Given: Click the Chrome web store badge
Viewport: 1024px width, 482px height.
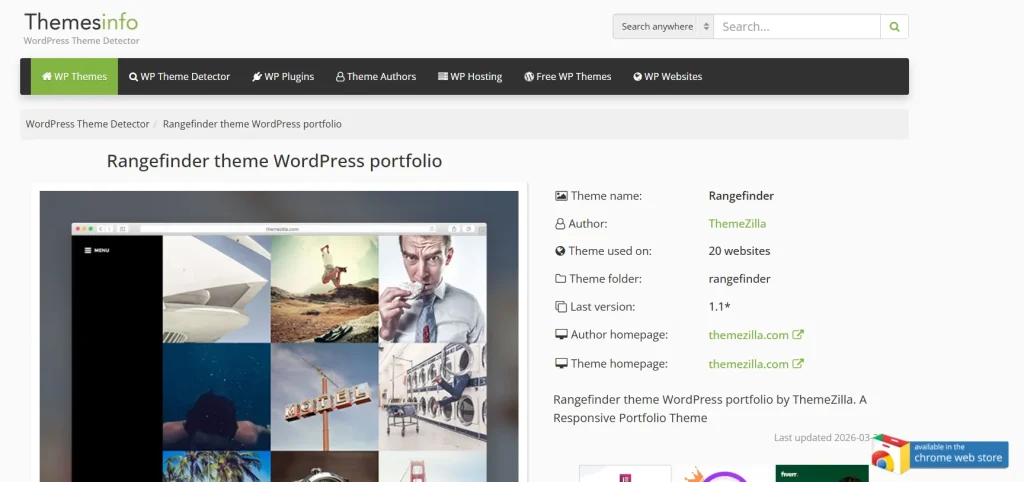Looking at the screenshot, I should click(940, 453).
